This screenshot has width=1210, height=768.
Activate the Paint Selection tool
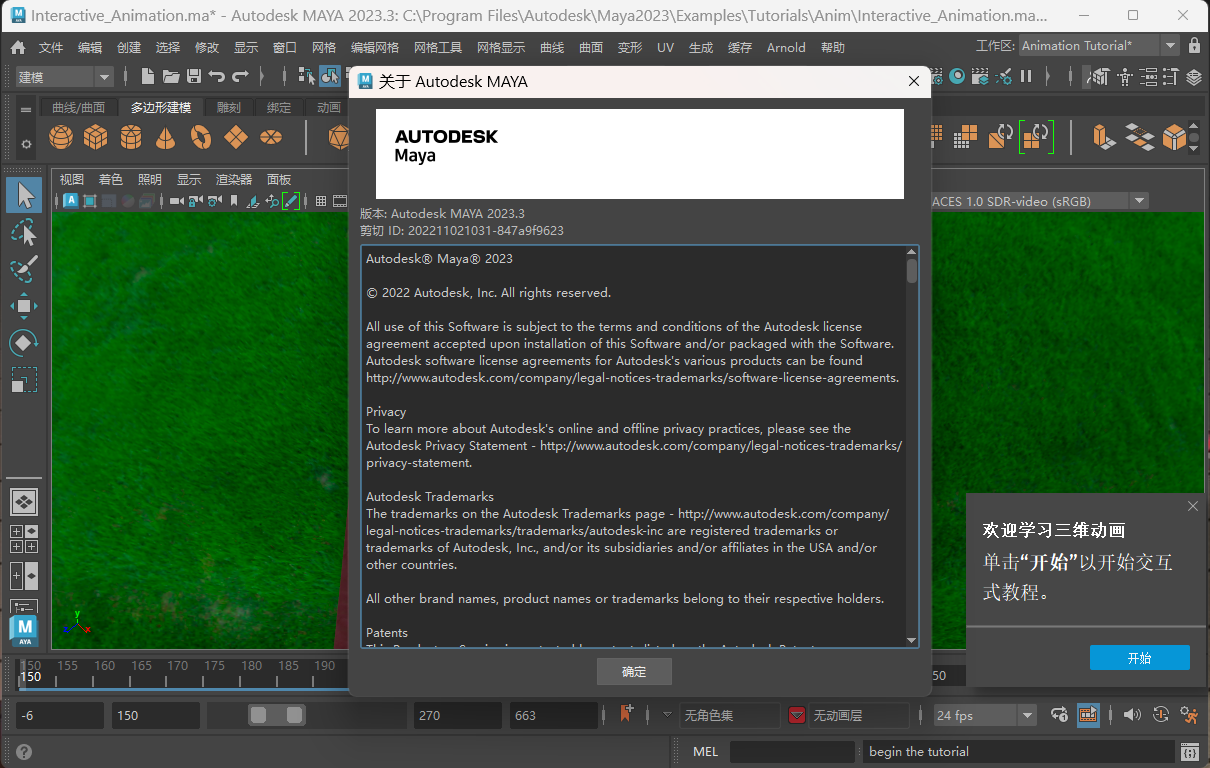coord(24,269)
